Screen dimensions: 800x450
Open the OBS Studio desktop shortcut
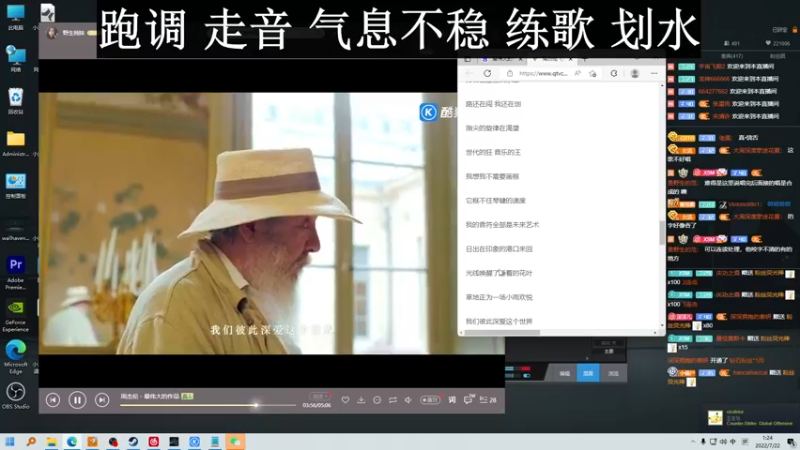click(15, 395)
